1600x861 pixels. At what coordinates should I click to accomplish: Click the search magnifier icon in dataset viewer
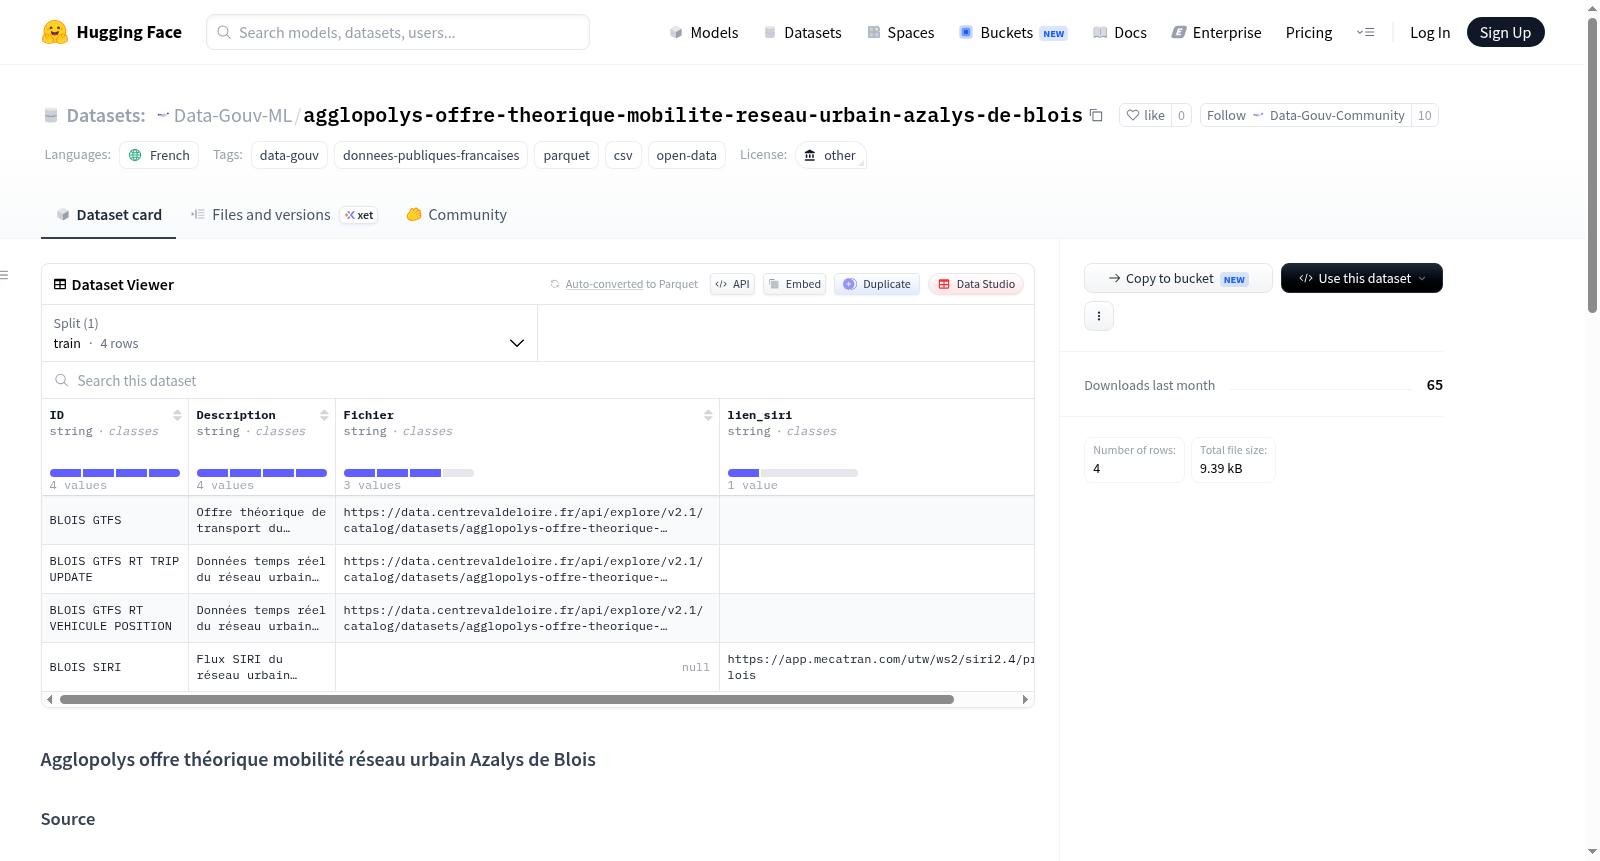click(x=62, y=381)
